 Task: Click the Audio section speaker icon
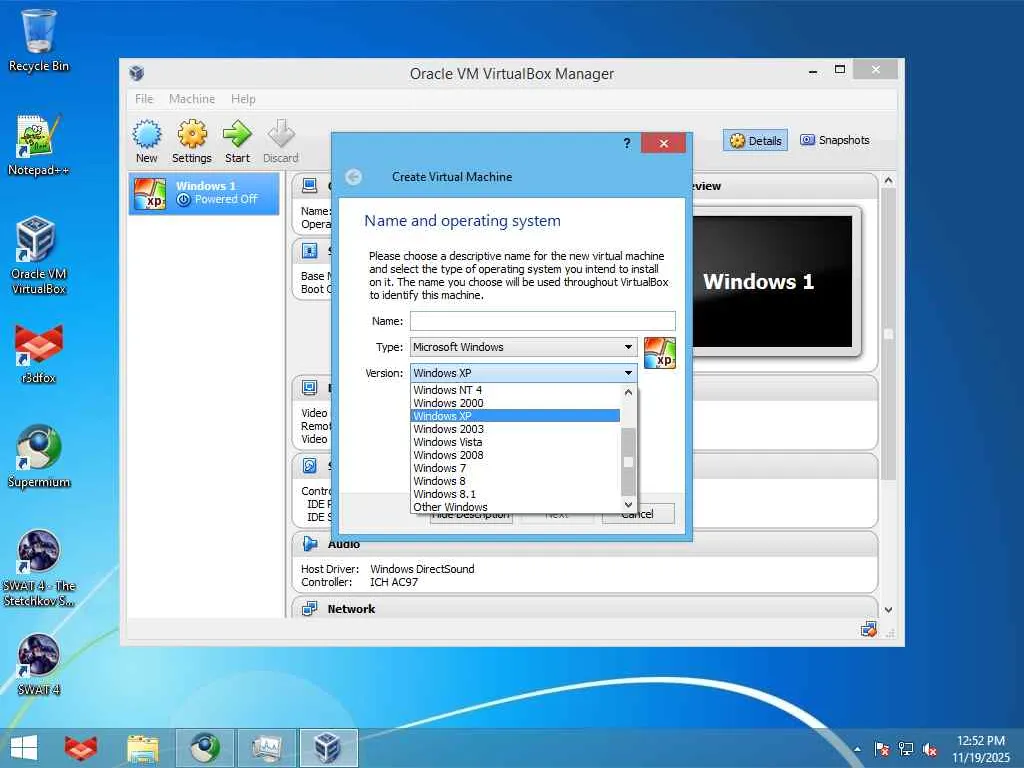pos(310,543)
